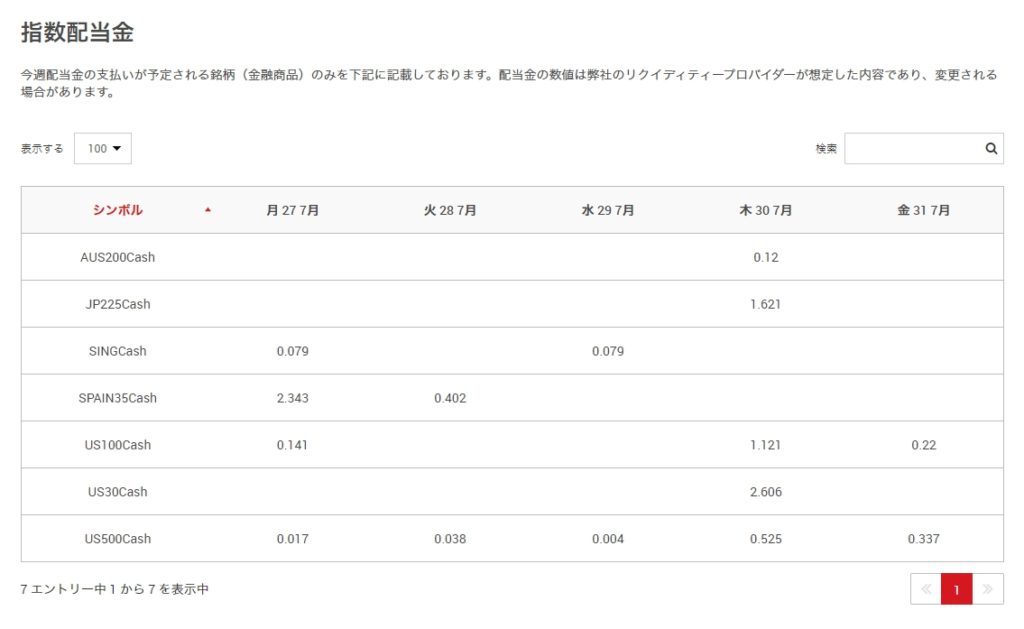Viewport: 1024px width, 629px height.
Task: Click the US500Cash symbol entry
Action: click(118, 539)
